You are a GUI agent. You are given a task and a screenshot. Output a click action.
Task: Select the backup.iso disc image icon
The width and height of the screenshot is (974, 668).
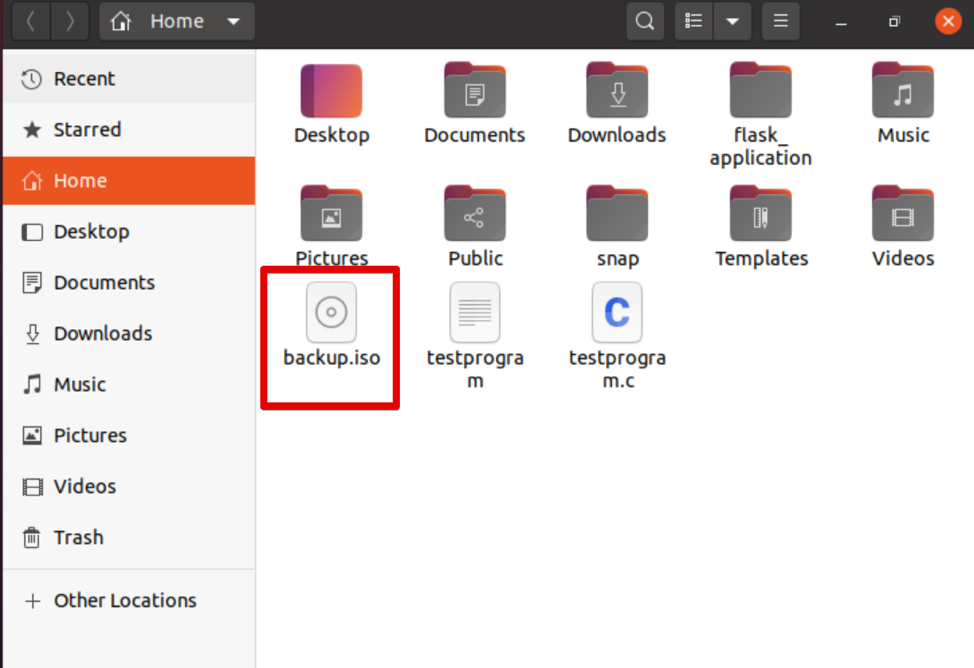point(331,312)
